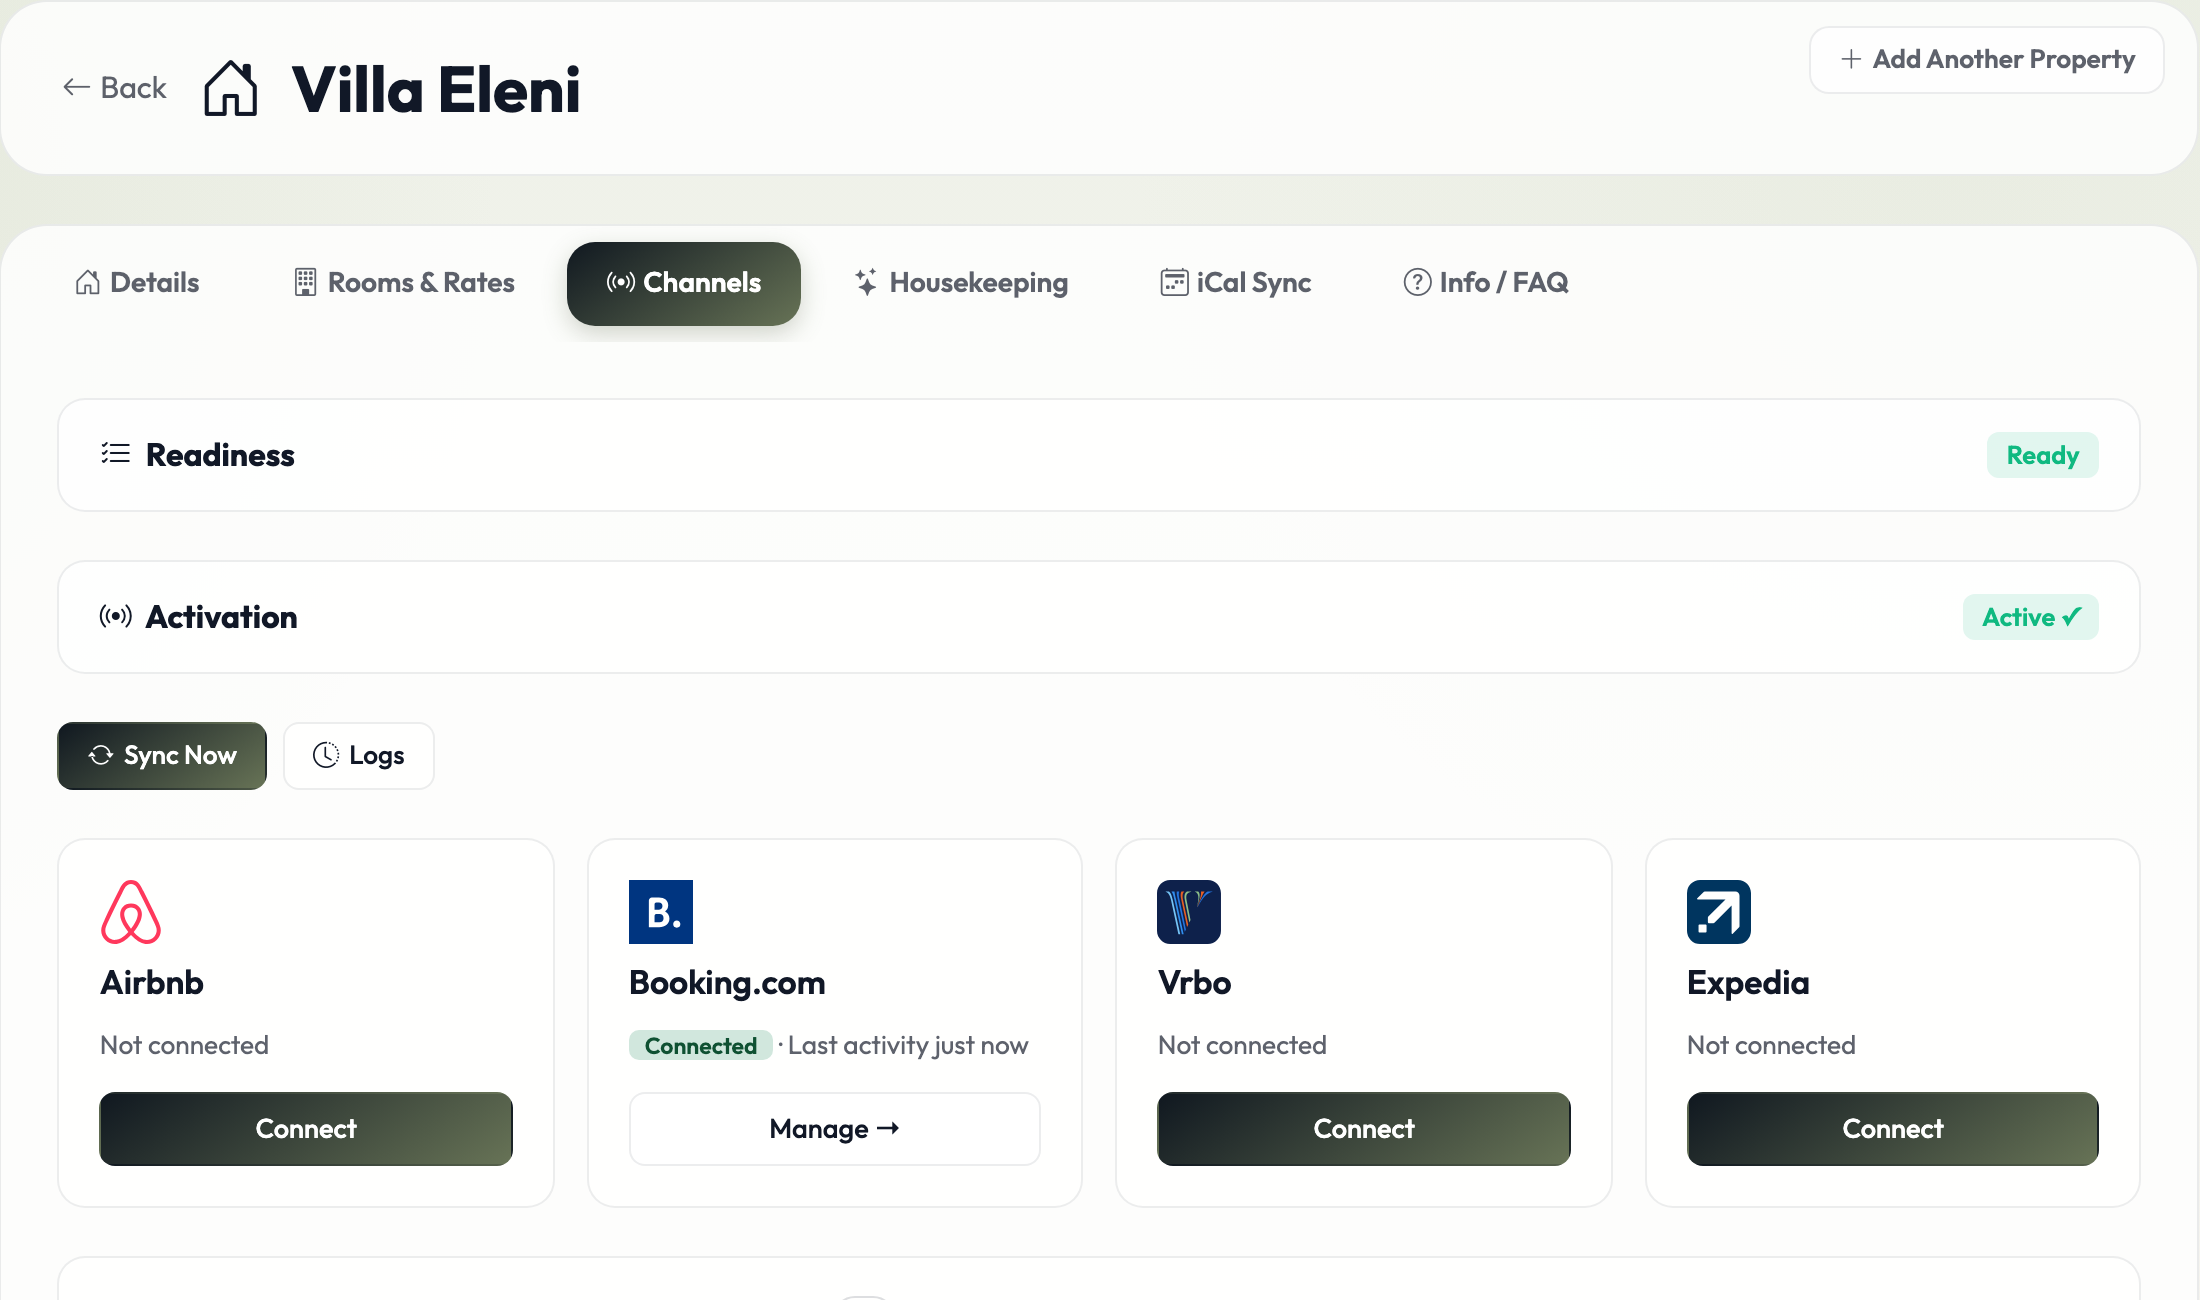Screen dimensions: 2200x1300
Task: Expand the Readiness section
Action: pyautogui.click(x=1099, y=455)
